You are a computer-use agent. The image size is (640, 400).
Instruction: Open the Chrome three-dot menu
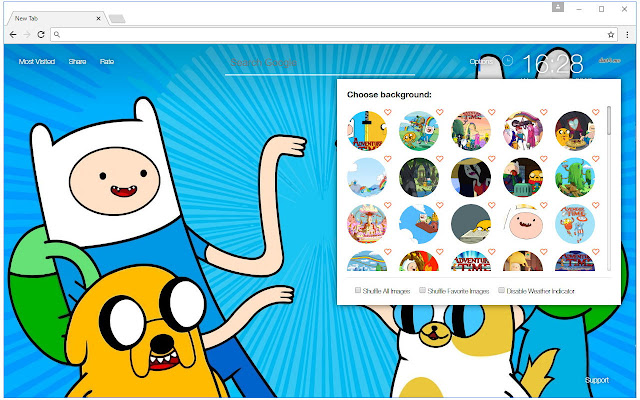[x=627, y=35]
